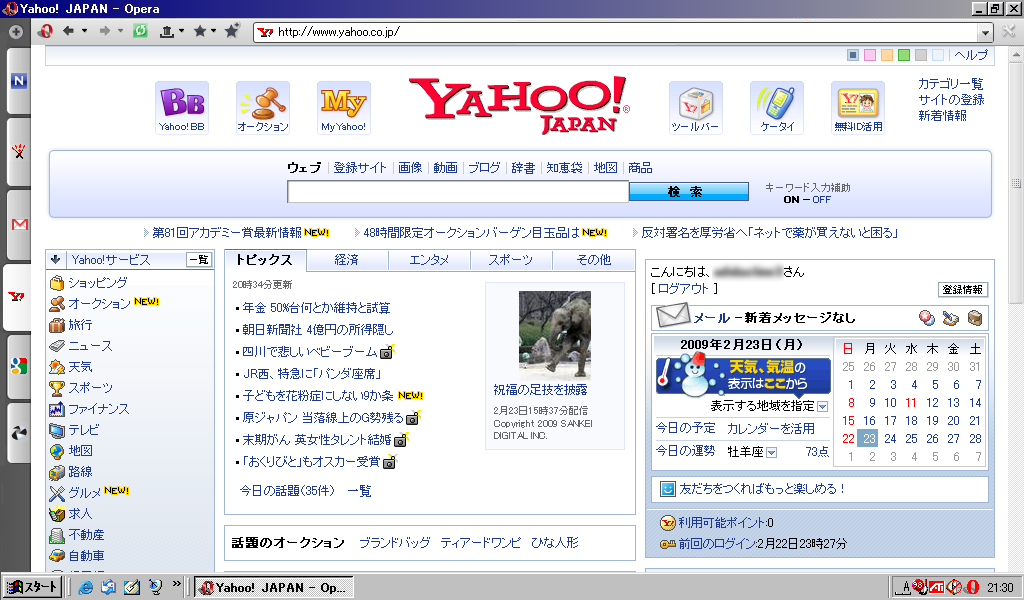Switch to the エンタメ news tab

[x=429, y=260]
